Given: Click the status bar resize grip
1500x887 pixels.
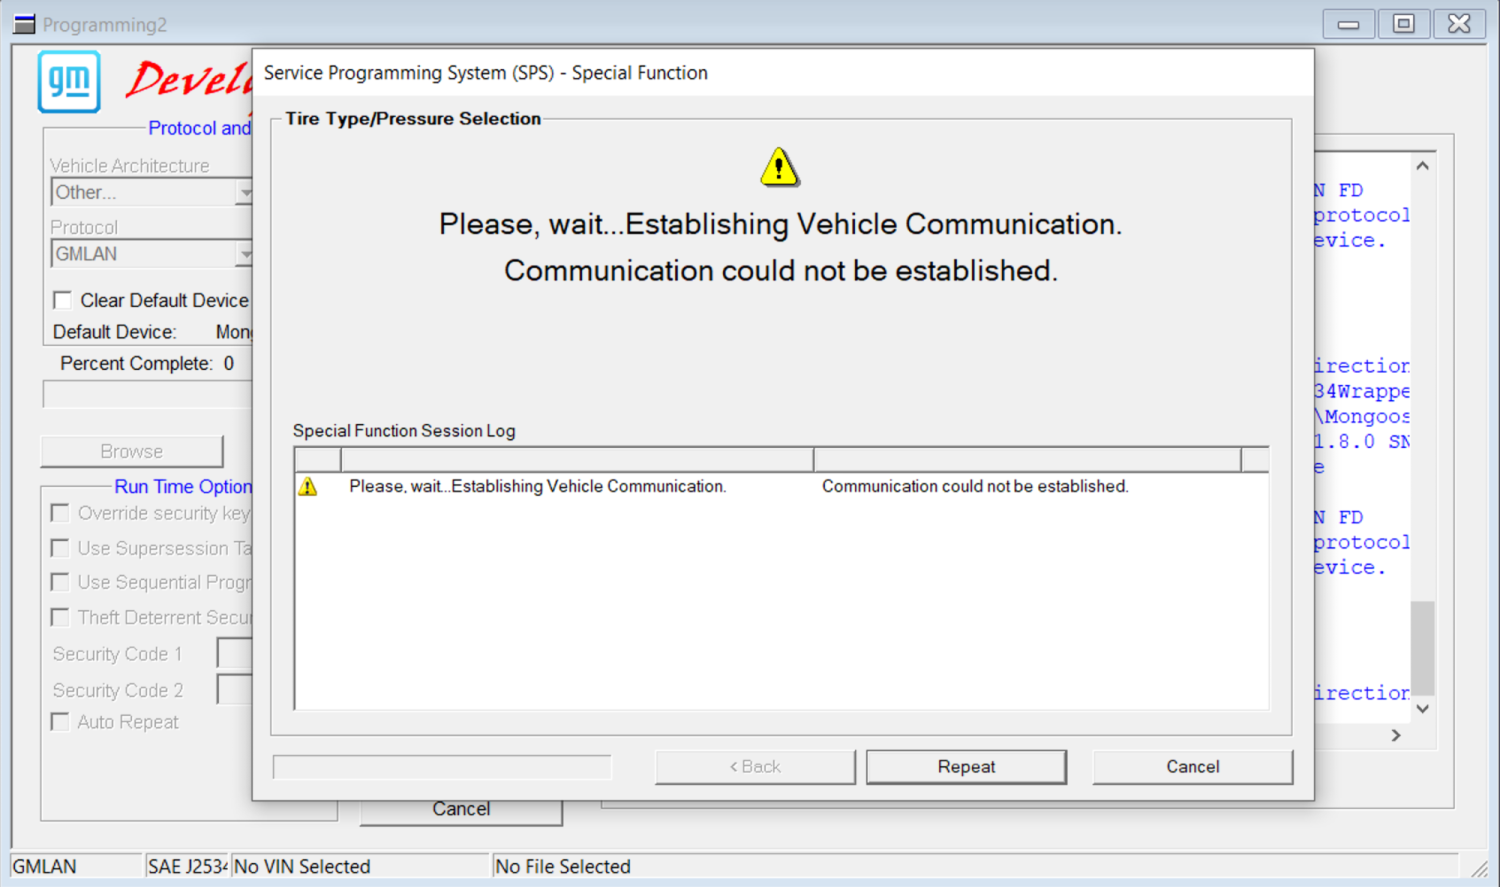Looking at the screenshot, I should (x=1479, y=867).
